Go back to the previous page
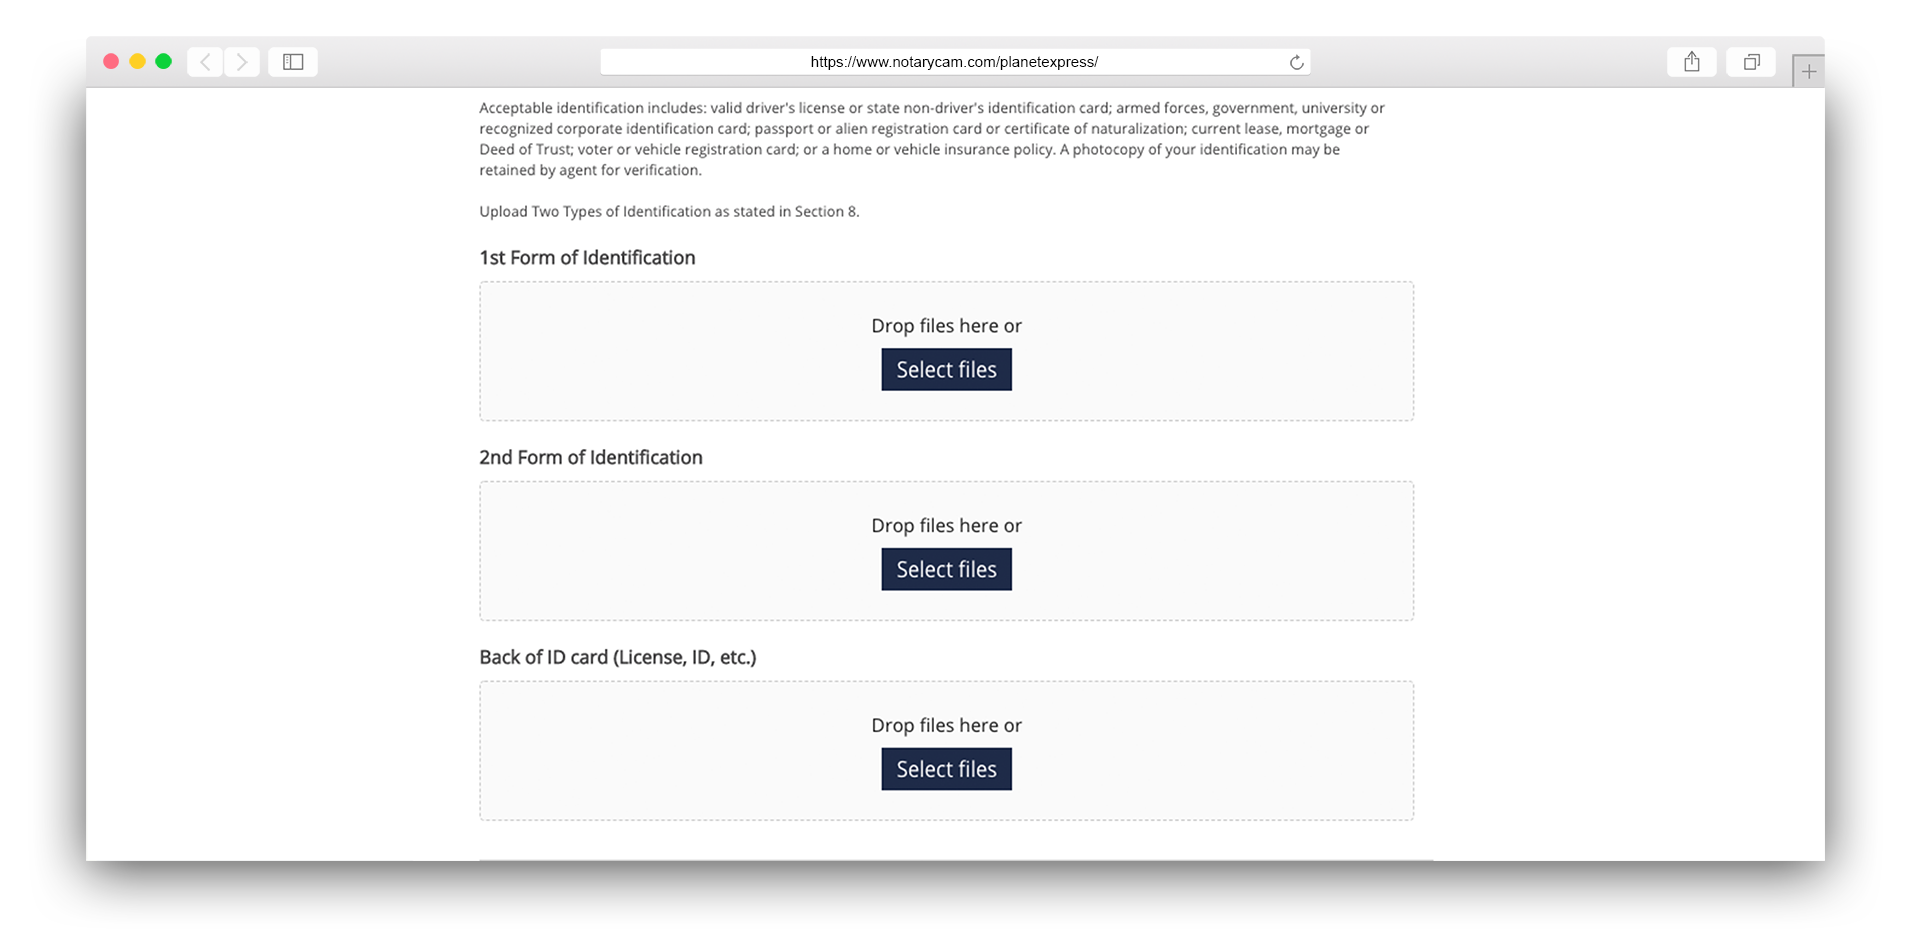The image size is (1920, 929). [206, 62]
